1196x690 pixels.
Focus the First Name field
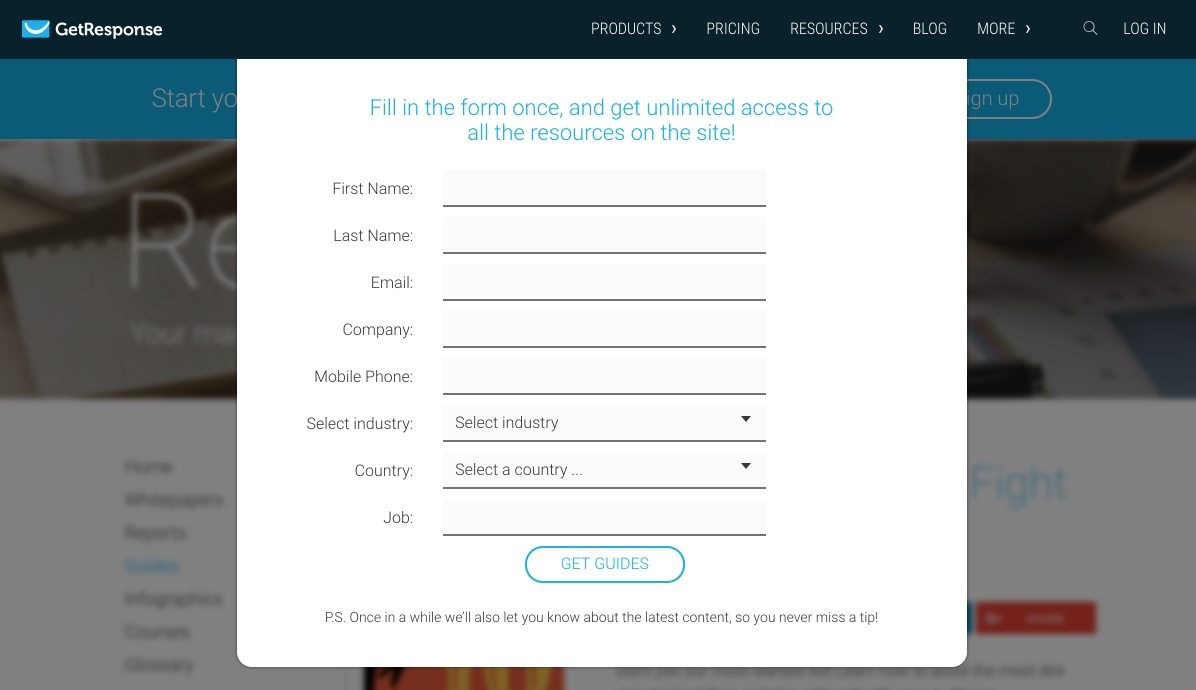[x=604, y=188]
